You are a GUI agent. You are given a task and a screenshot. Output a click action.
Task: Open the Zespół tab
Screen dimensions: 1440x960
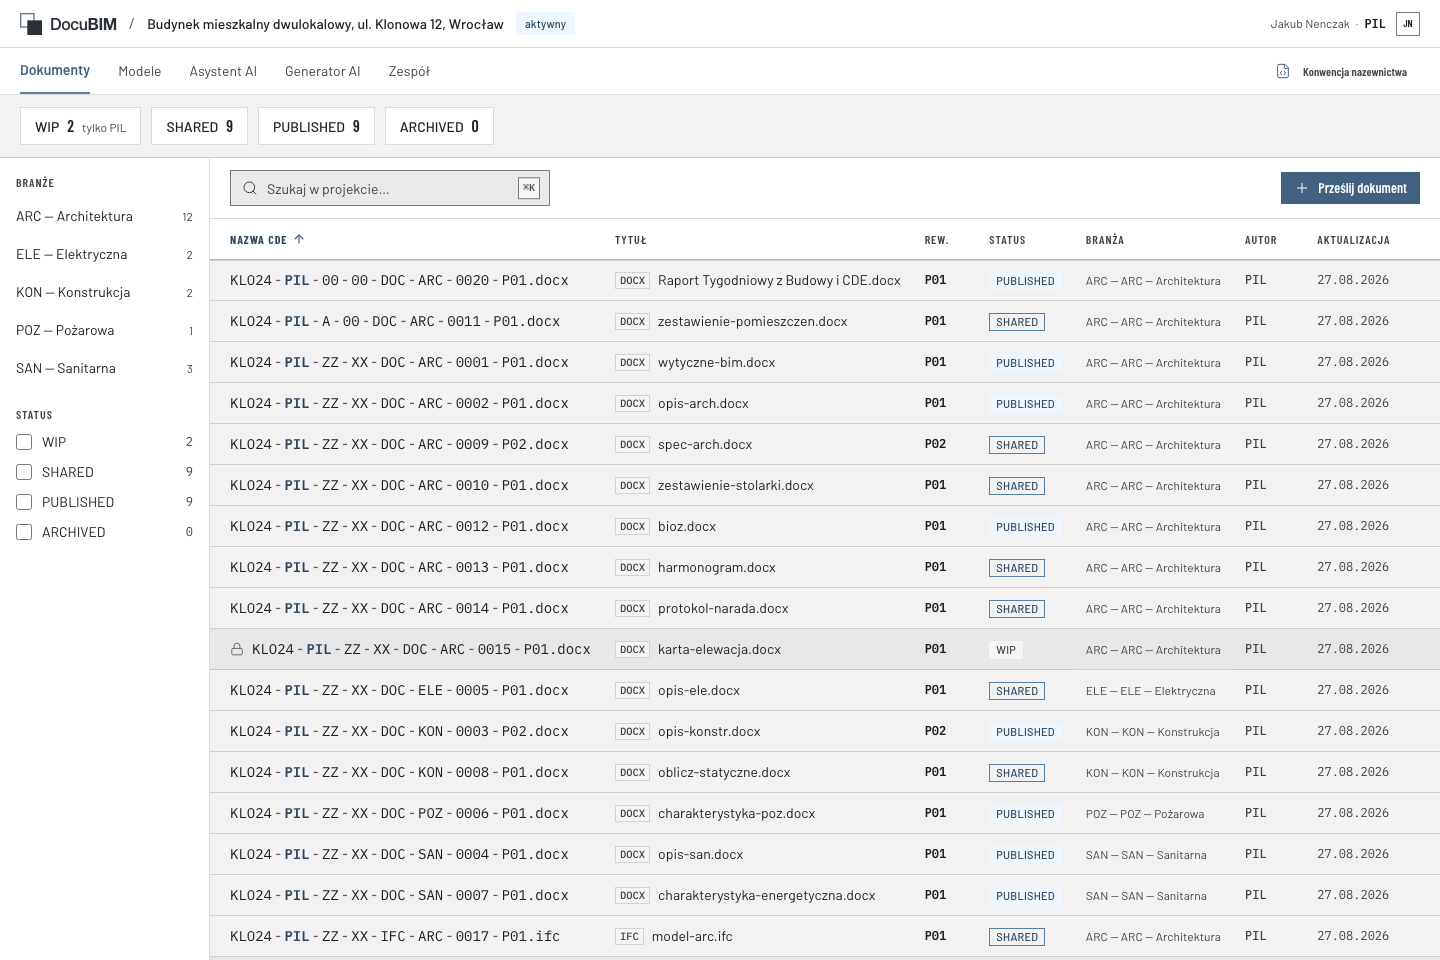point(409,71)
